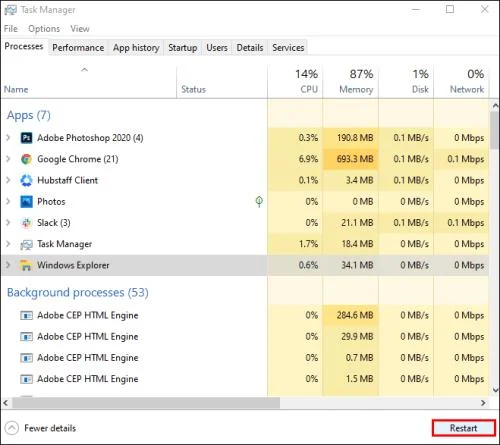
Task: Open the Options menu
Action: point(44,29)
